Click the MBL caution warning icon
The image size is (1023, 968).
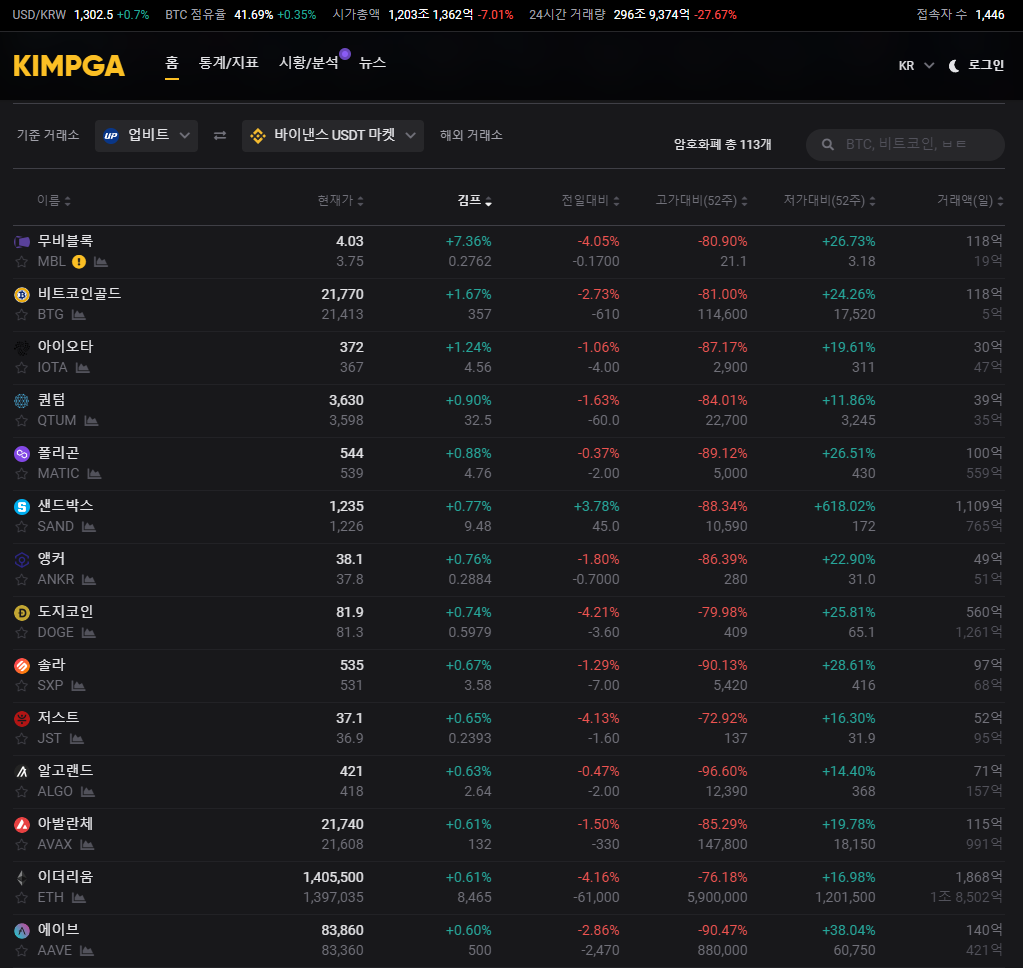pyautogui.click(x=79, y=262)
